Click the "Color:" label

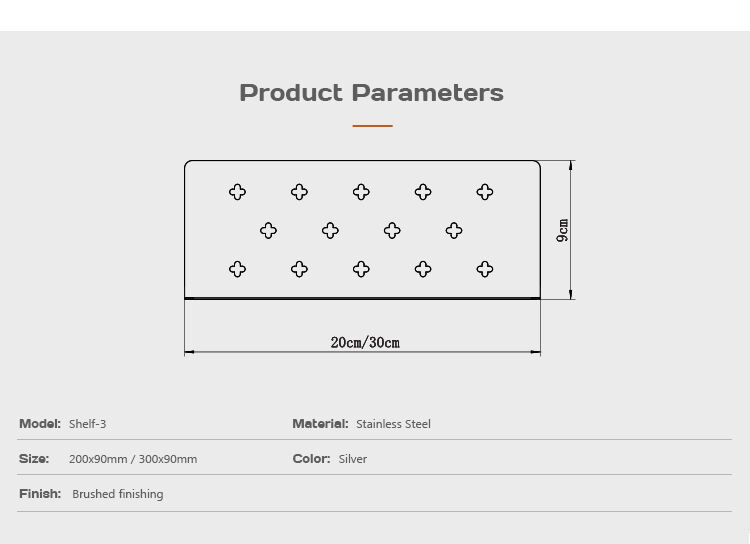pyautogui.click(x=311, y=459)
